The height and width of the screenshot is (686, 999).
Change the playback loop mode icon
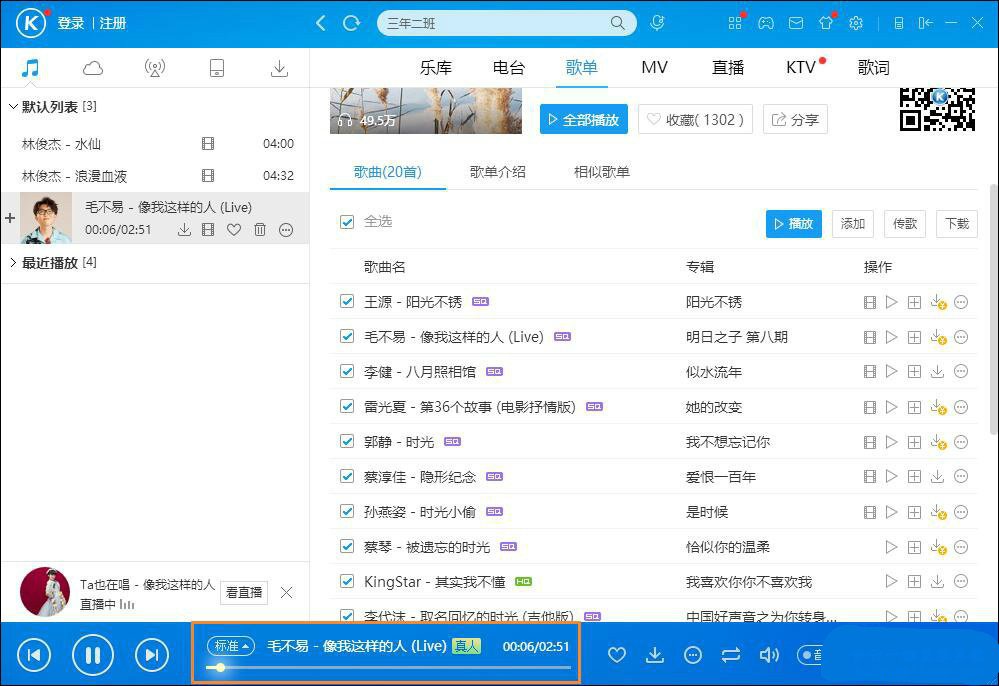pyautogui.click(x=730, y=655)
